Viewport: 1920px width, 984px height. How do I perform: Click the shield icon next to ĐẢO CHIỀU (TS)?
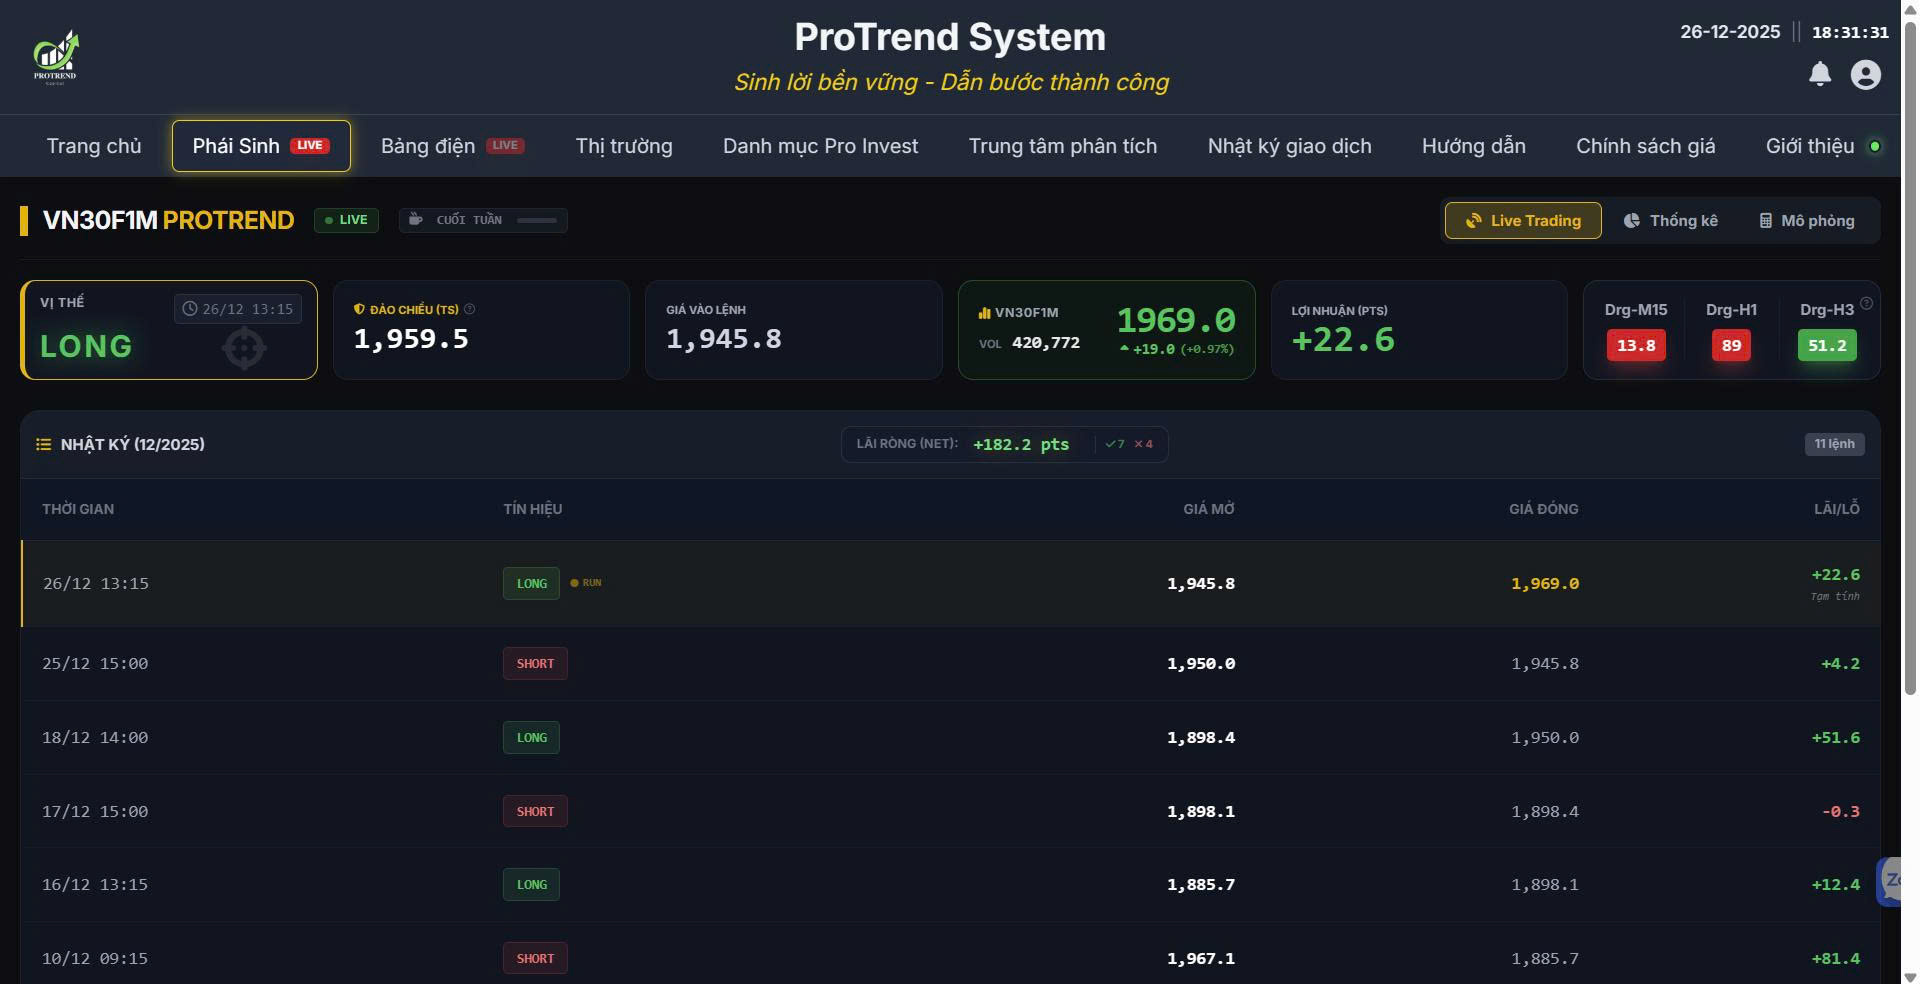click(357, 309)
